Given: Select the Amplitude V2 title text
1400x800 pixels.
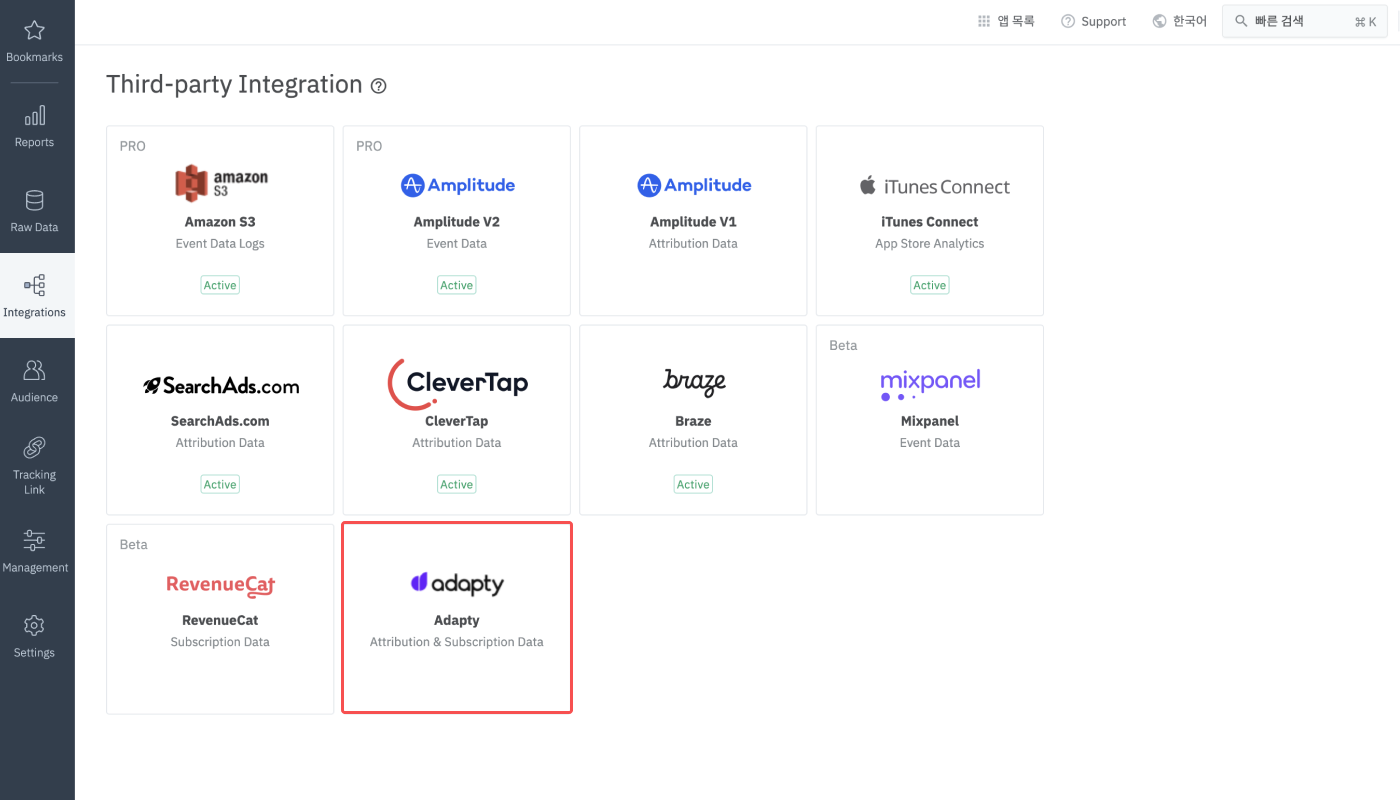Looking at the screenshot, I should 457,222.
